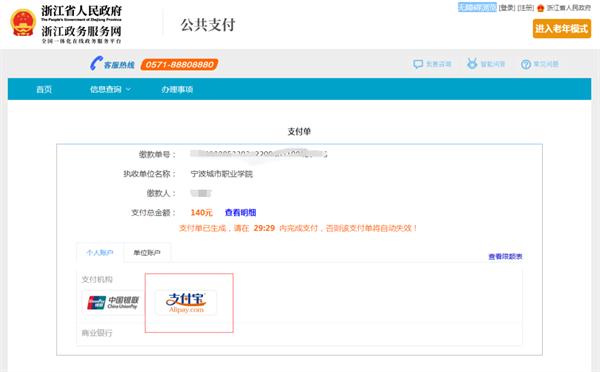This screenshot has height=372, width=600.
Task: Open the 办理事项 navigation item
Action: coord(177,89)
